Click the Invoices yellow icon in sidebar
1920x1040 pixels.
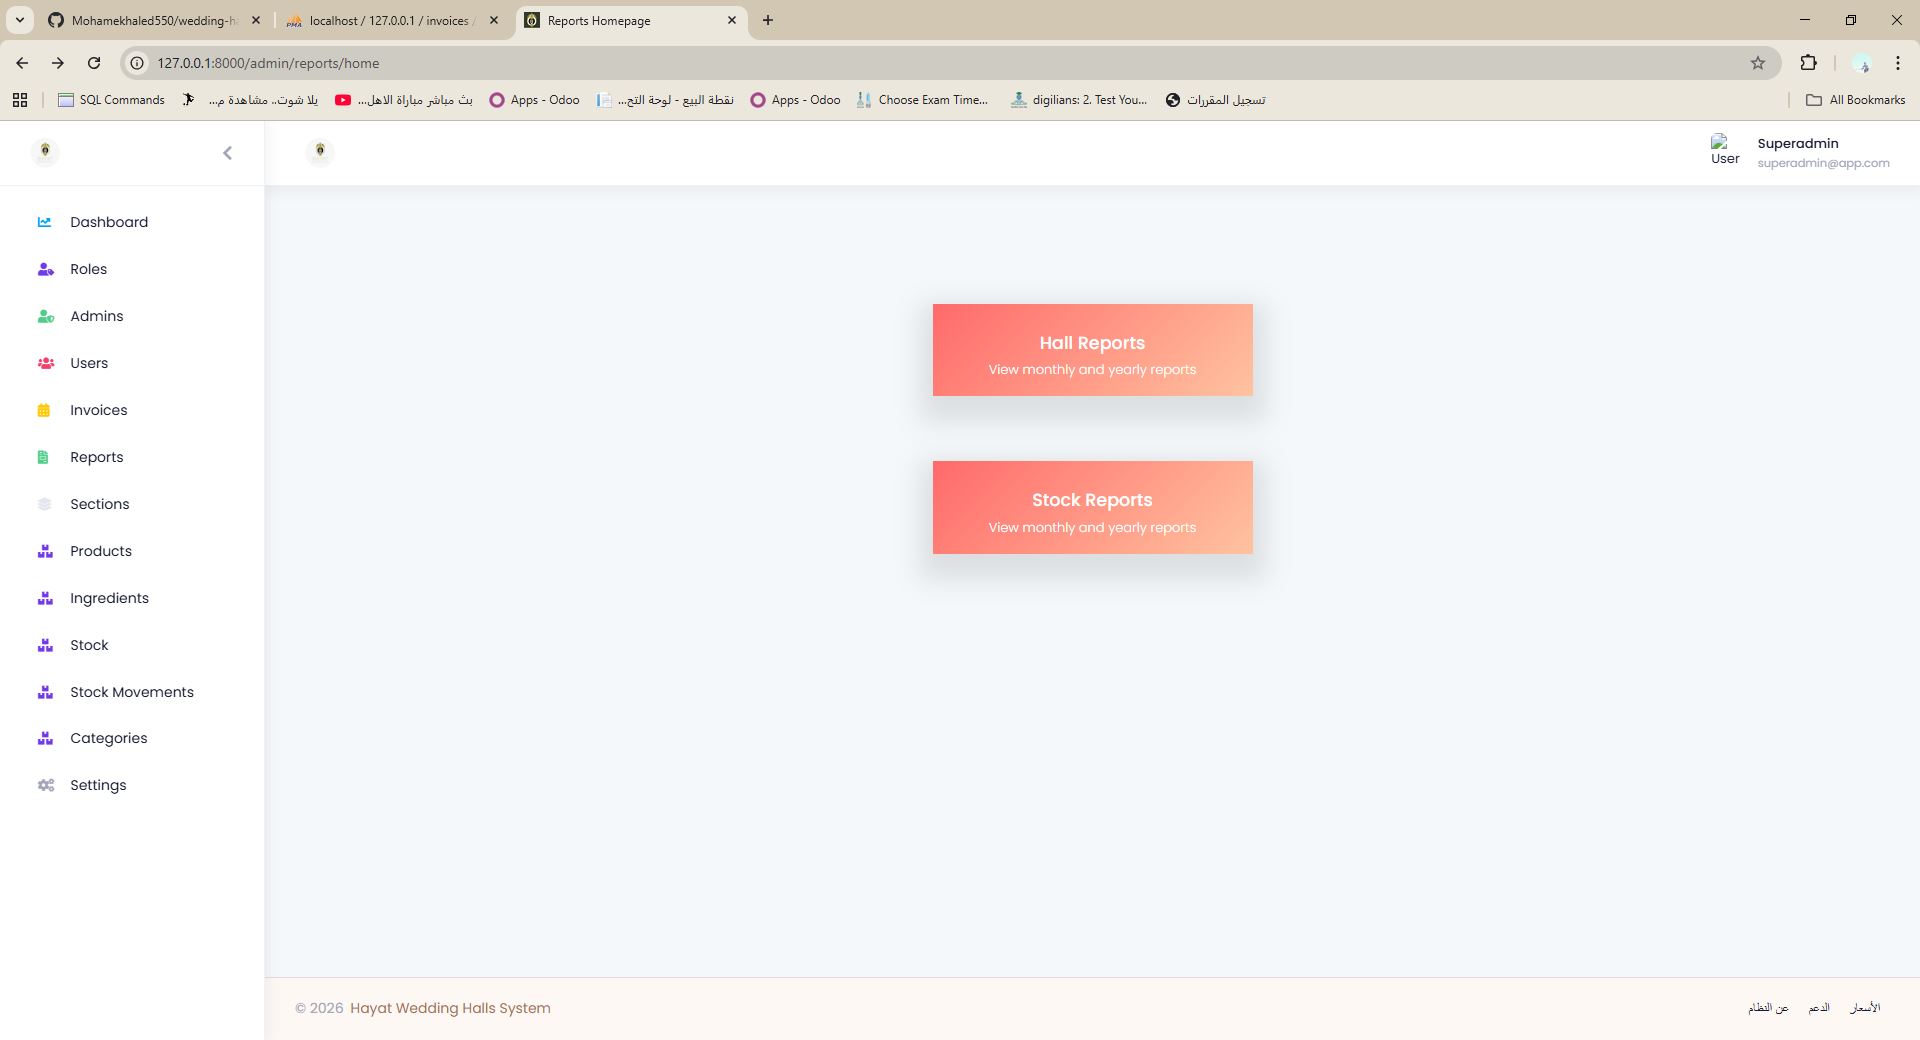44,410
